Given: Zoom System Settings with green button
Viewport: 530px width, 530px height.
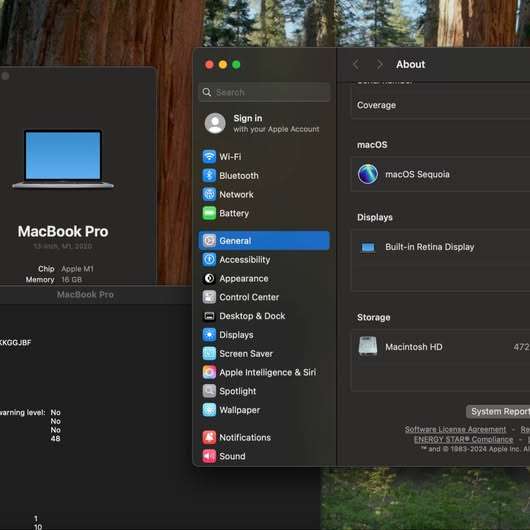Looking at the screenshot, I should [236, 65].
